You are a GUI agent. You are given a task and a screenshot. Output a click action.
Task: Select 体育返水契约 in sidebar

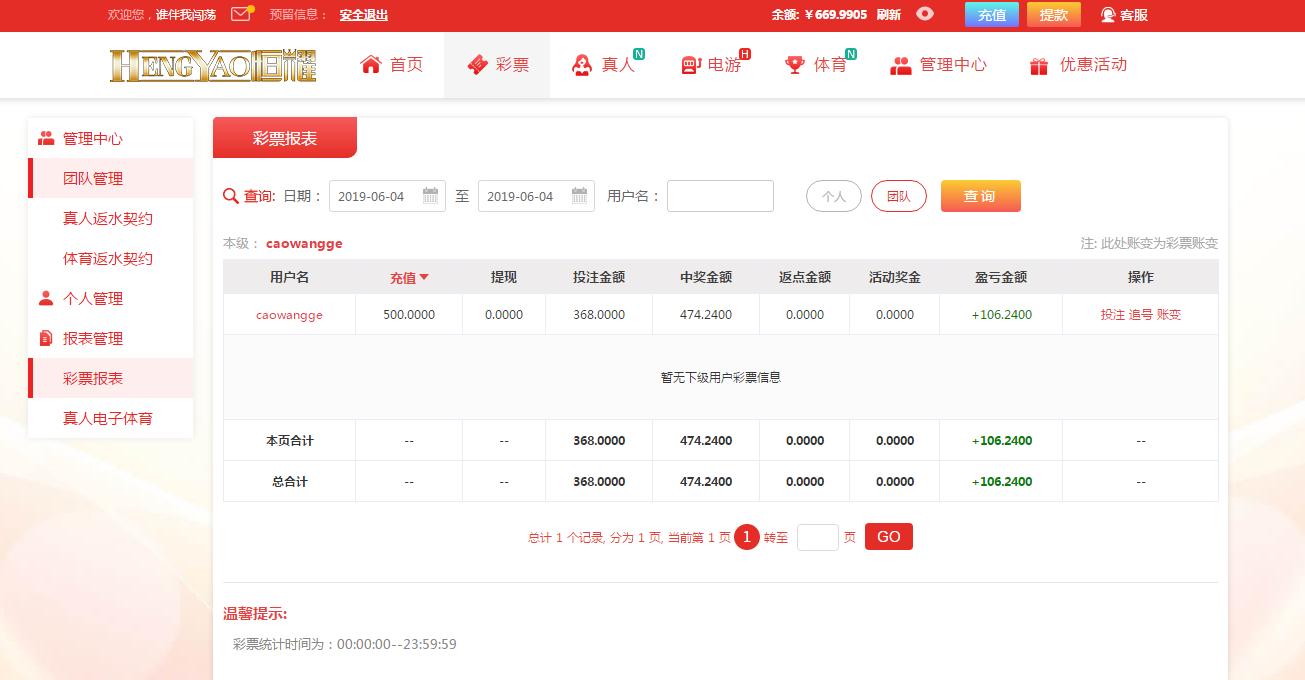coord(110,258)
